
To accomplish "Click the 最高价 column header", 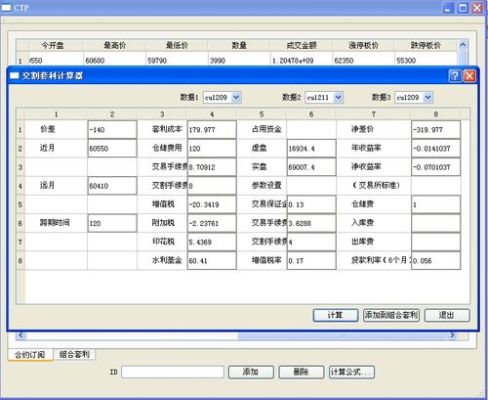I will pos(114,45).
